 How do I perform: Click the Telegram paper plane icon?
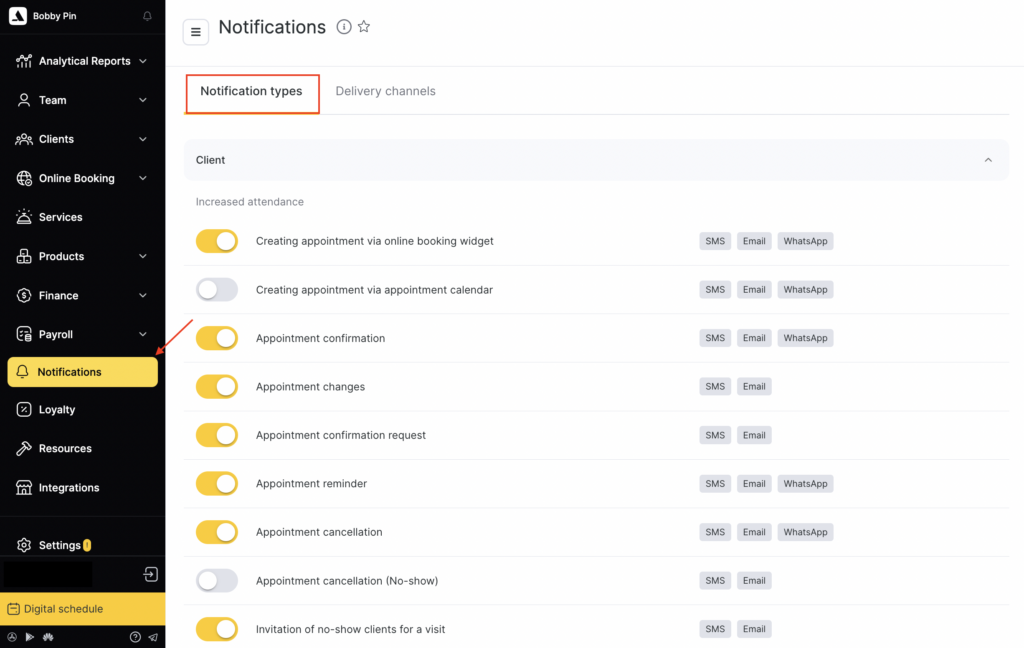click(153, 637)
